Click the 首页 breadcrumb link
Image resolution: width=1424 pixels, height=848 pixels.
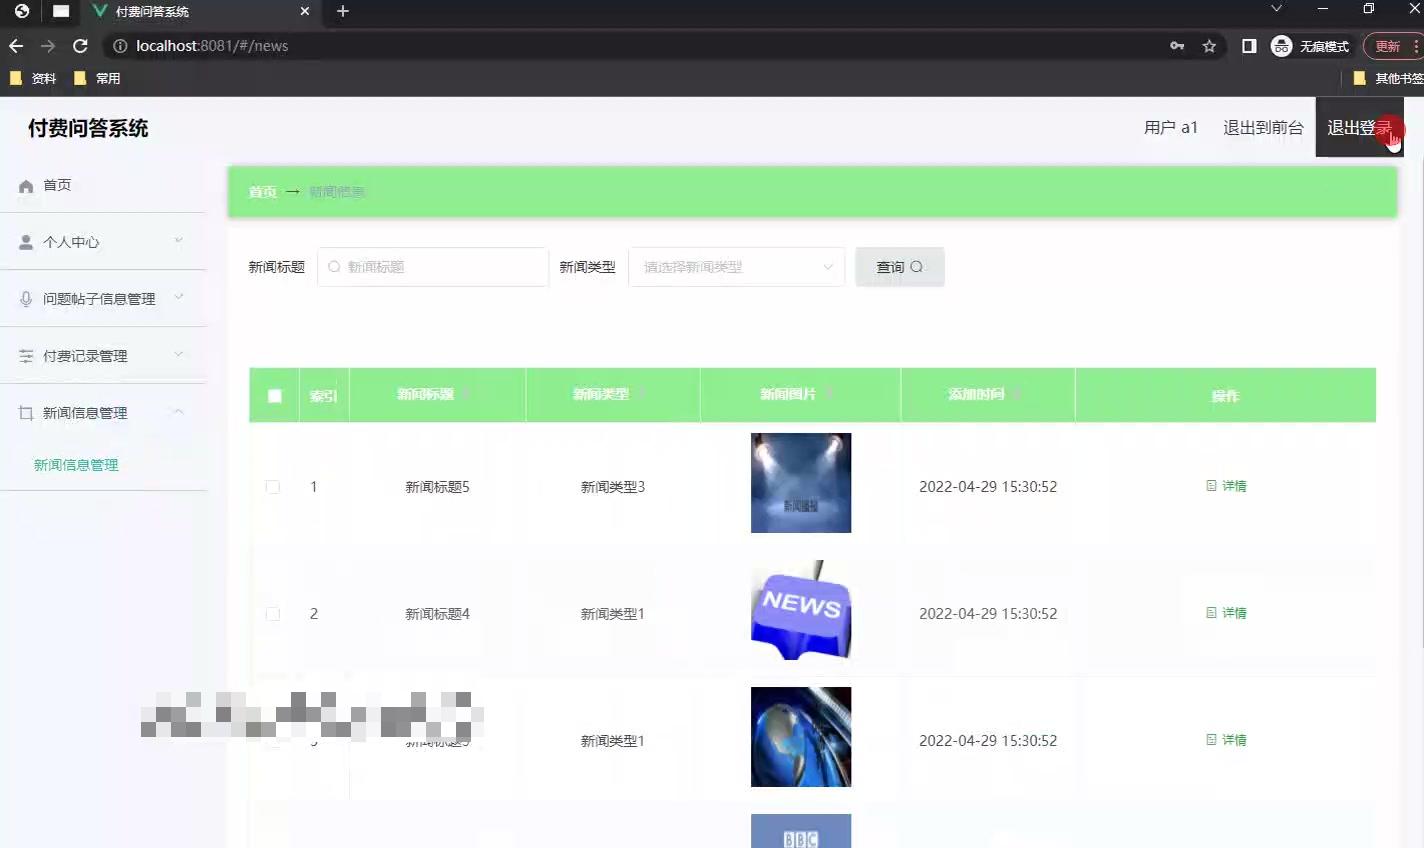262,192
